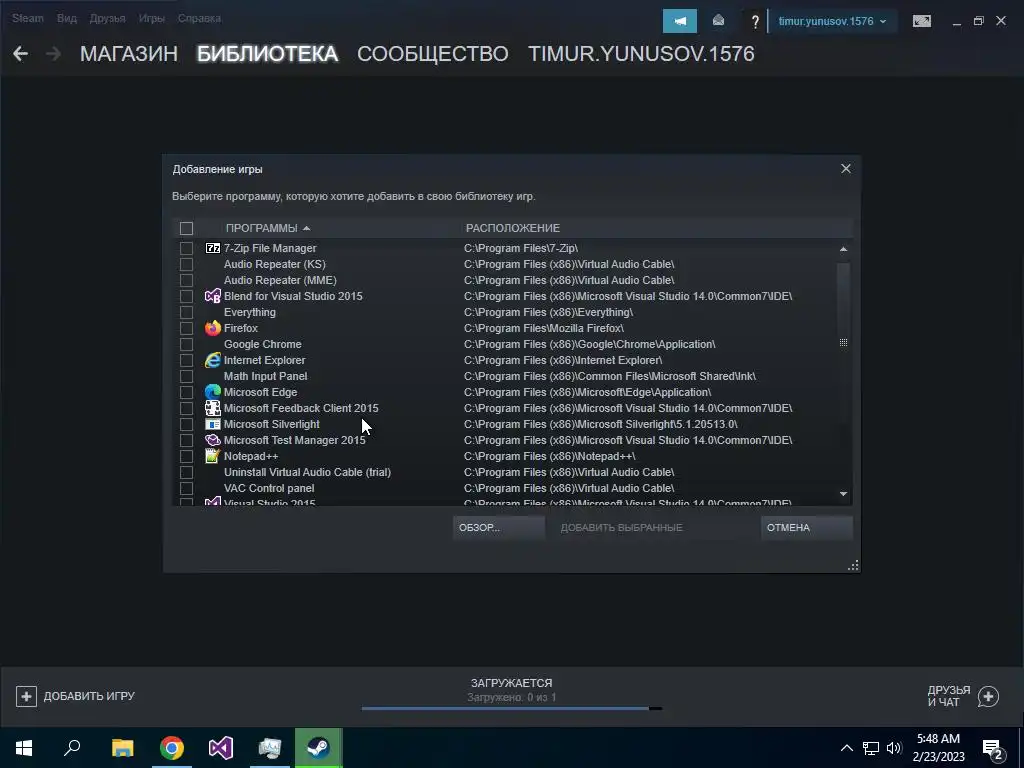Check the Firefox checkbox
Viewport: 1024px width, 768px height.
click(186, 328)
